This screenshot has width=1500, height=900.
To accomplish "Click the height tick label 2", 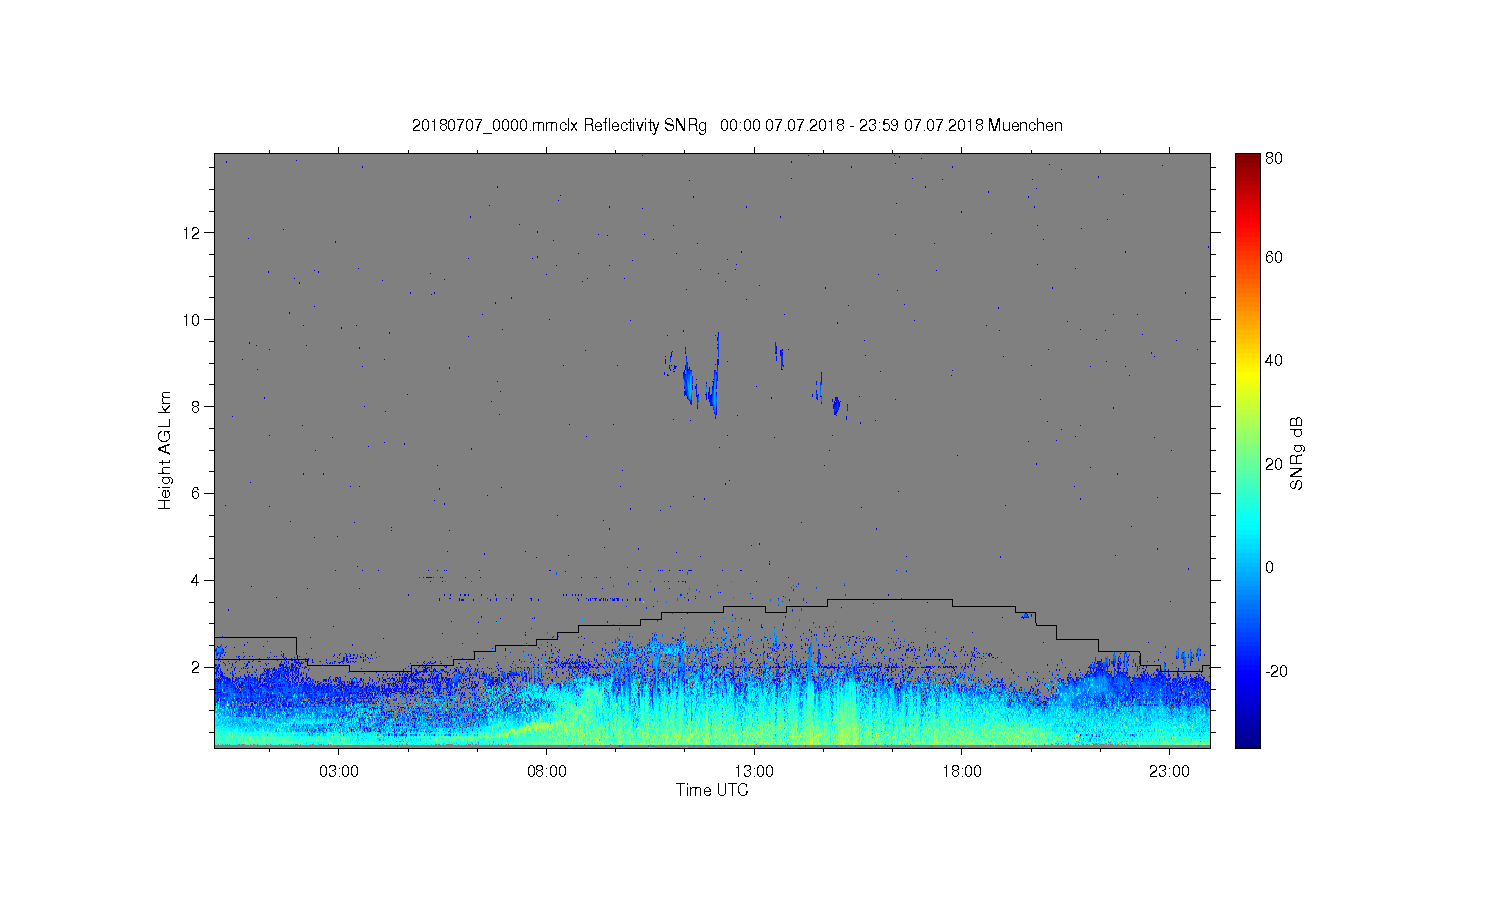I will click(x=195, y=667).
